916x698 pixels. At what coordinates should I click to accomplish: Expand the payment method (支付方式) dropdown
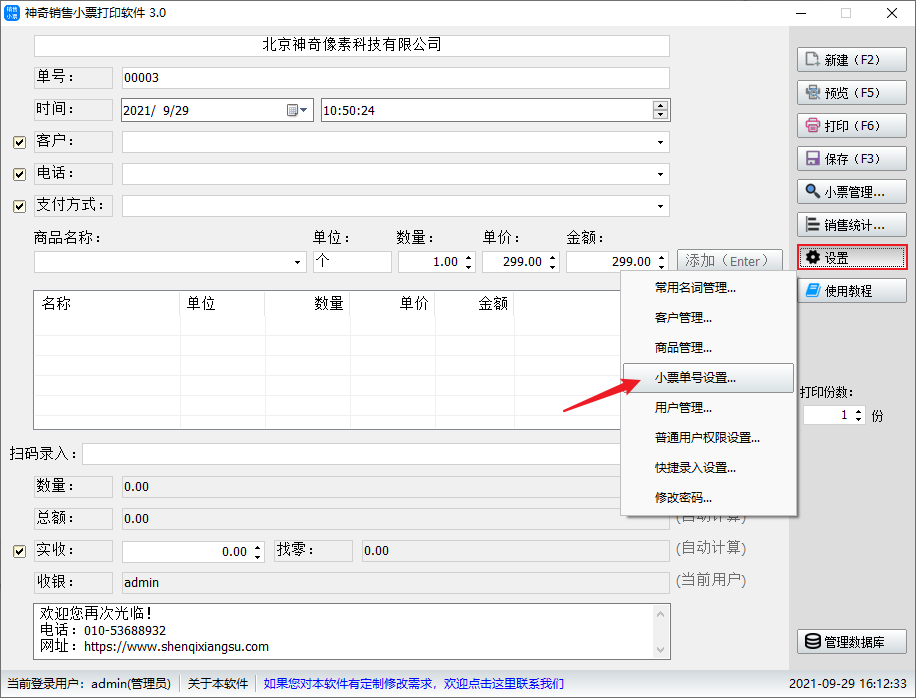(660, 207)
